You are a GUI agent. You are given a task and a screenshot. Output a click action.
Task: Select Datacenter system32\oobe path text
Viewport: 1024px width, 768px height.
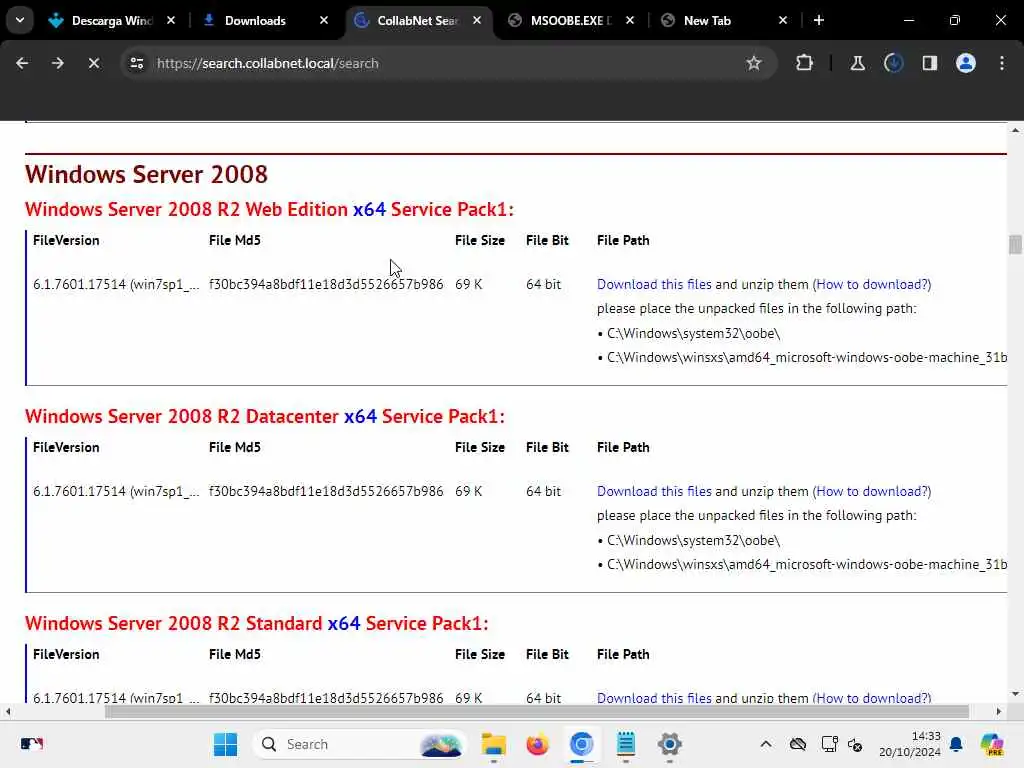(x=694, y=540)
